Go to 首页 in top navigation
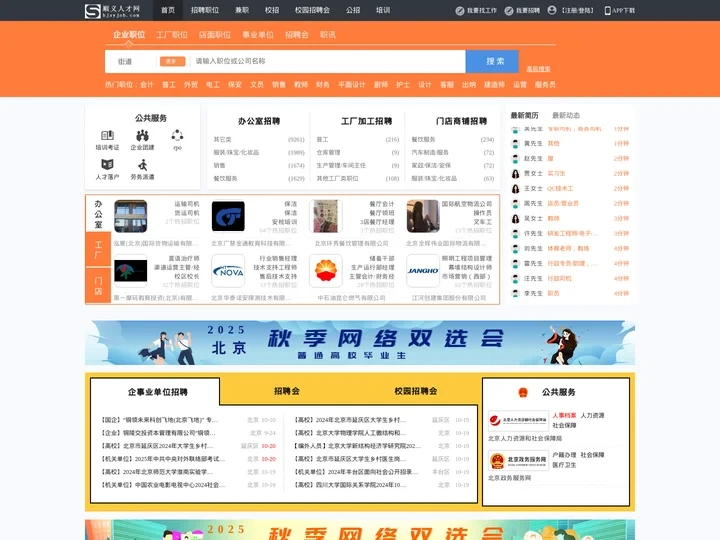The image size is (720, 540). click(168, 10)
